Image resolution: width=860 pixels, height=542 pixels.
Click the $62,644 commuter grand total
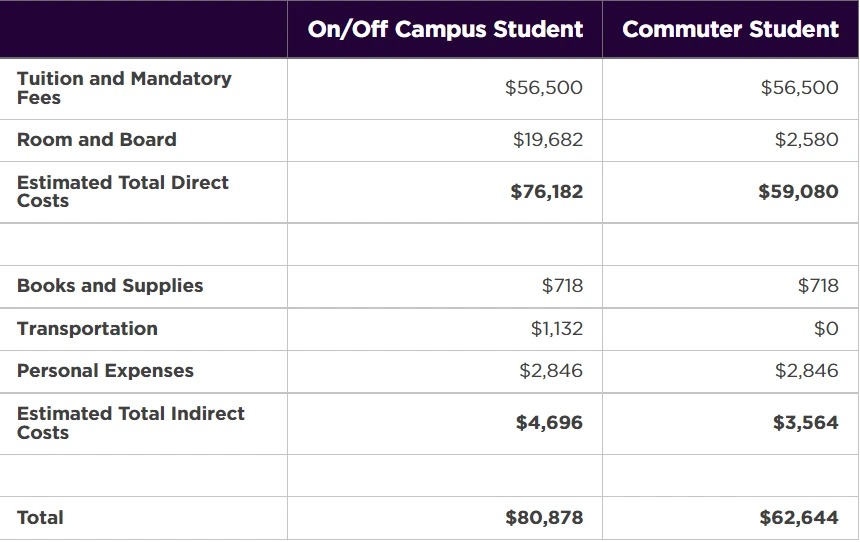point(799,518)
